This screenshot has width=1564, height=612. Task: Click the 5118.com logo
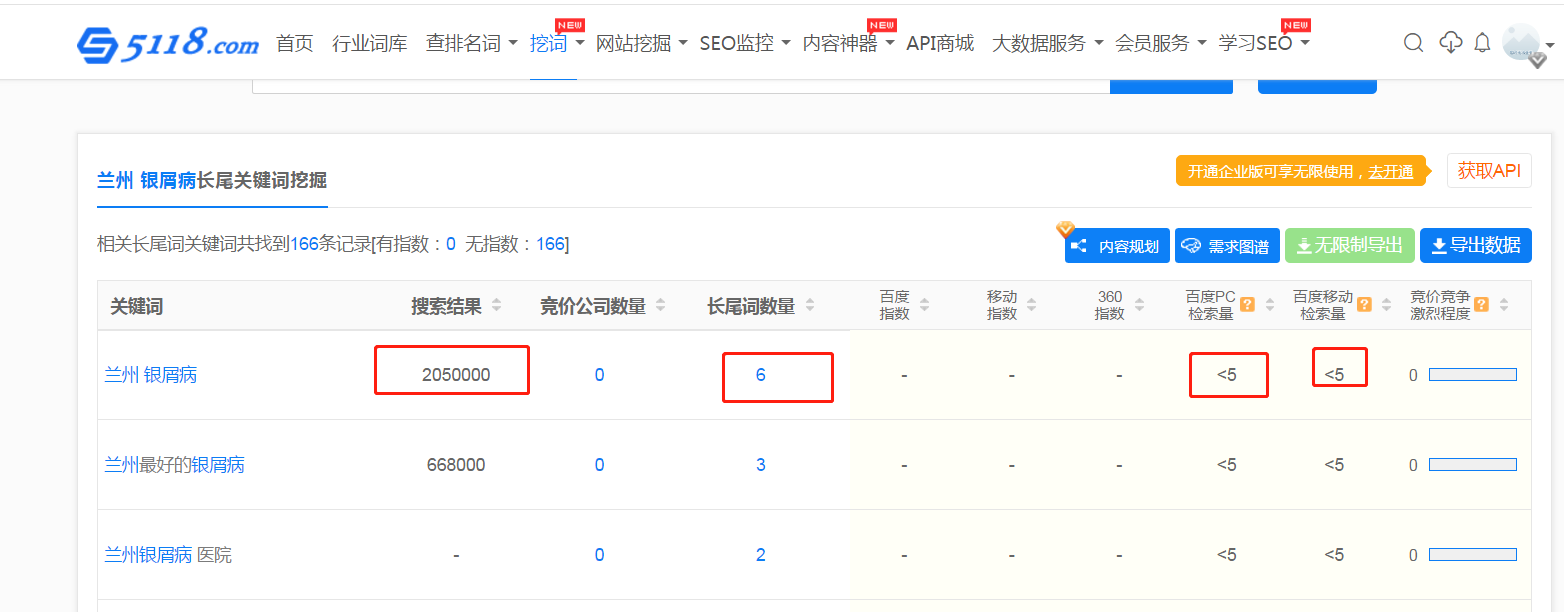click(168, 43)
